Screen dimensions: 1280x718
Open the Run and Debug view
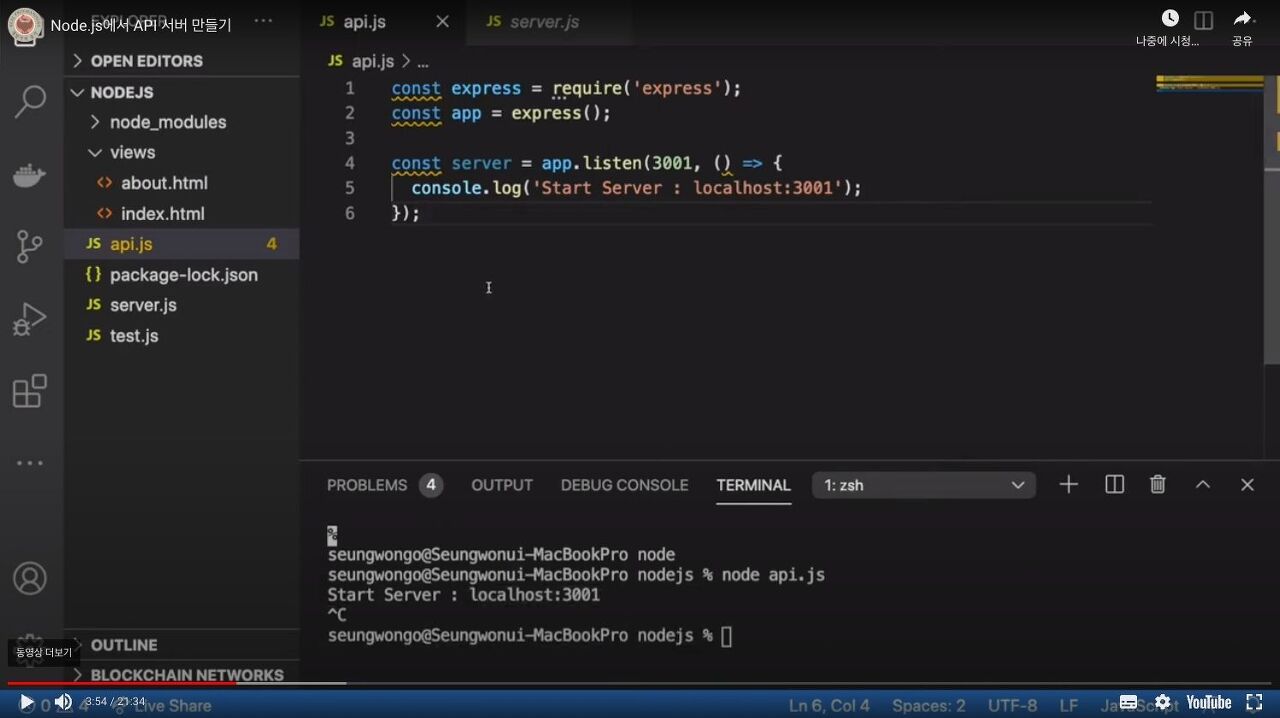tap(30, 319)
